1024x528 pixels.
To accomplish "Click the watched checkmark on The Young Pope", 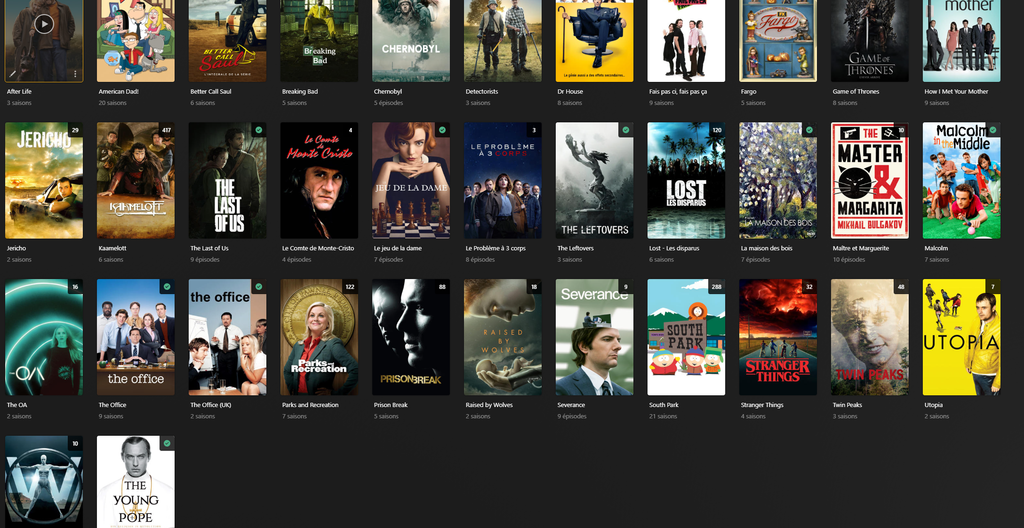I will (166, 443).
